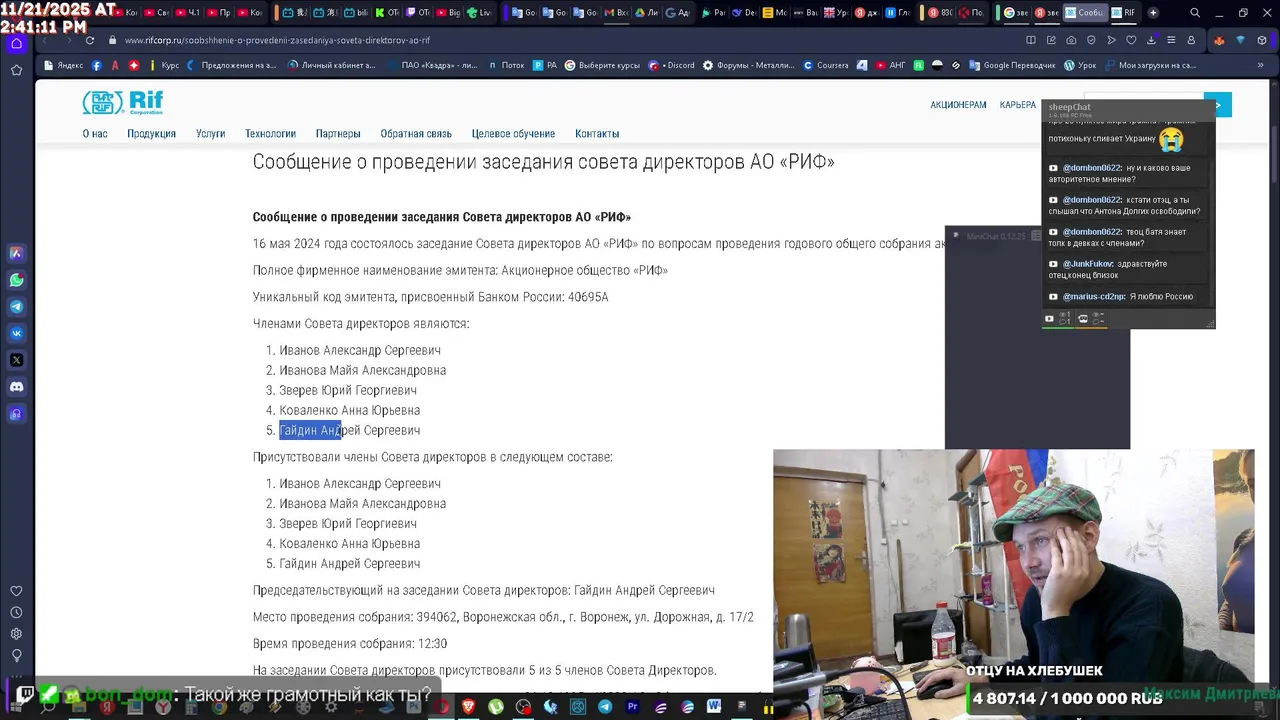Viewport: 1280px width, 720px height.
Task: Click 'Зверев Юрий Георгиевич' in first list
Action: pyautogui.click(x=348, y=390)
